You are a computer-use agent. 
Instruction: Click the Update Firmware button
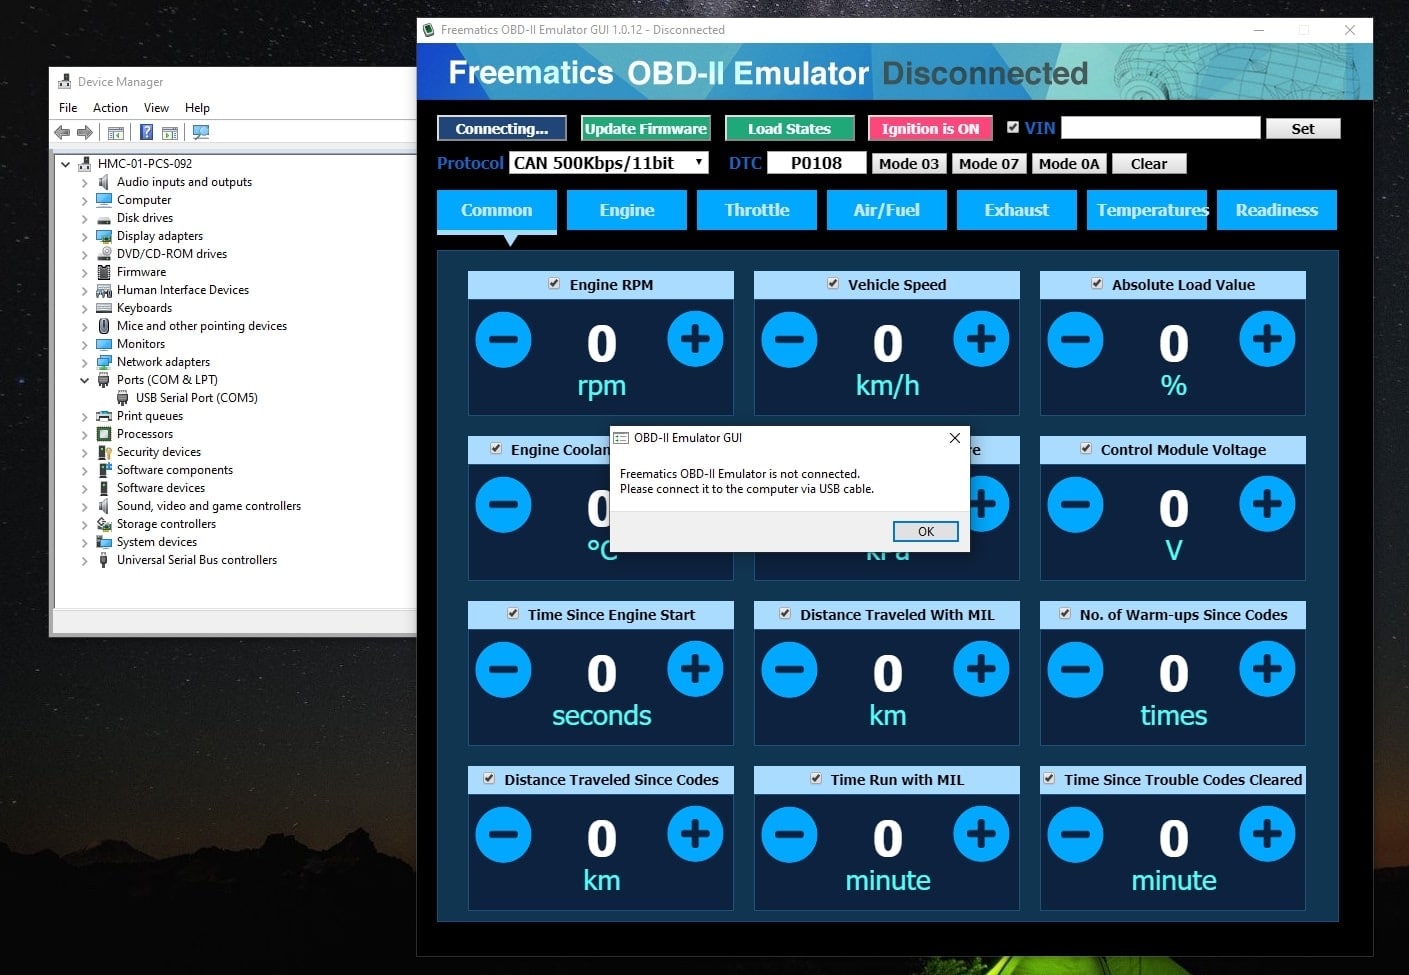[x=646, y=128]
